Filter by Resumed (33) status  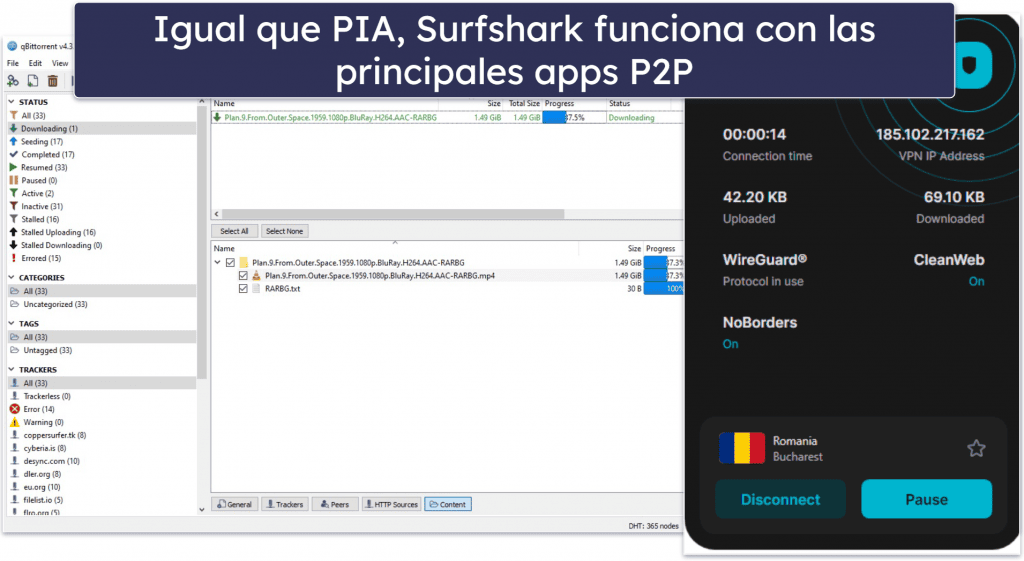click(44, 168)
